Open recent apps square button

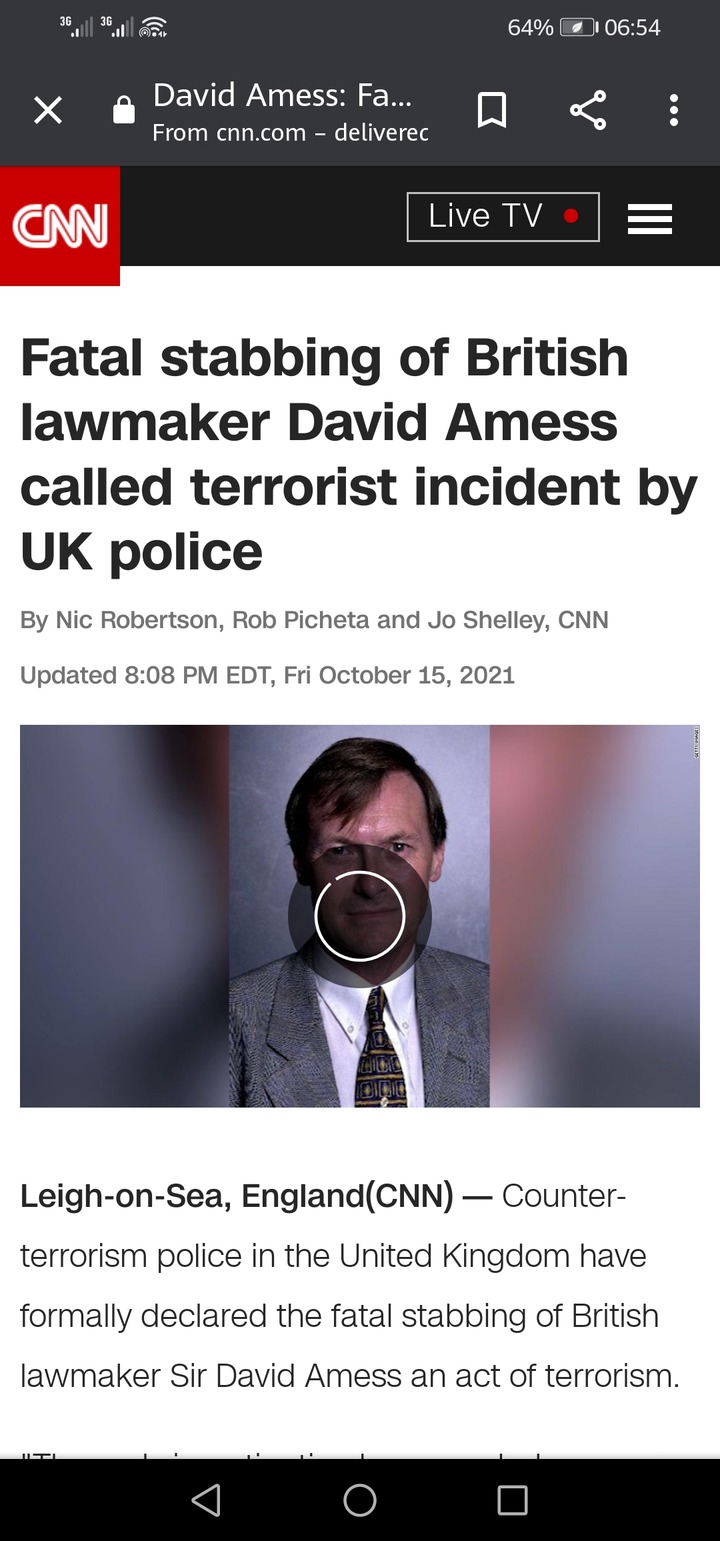coord(513,1499)
